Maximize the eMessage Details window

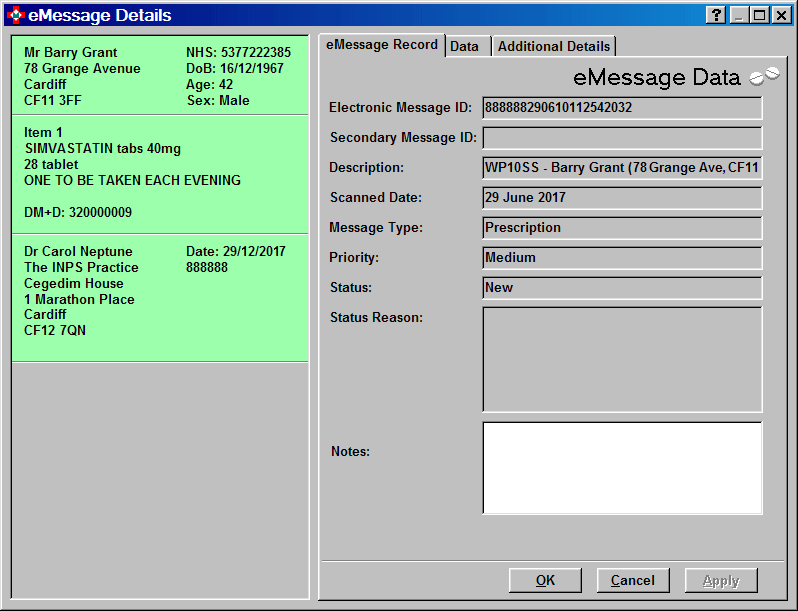click(x=759, y=15)
